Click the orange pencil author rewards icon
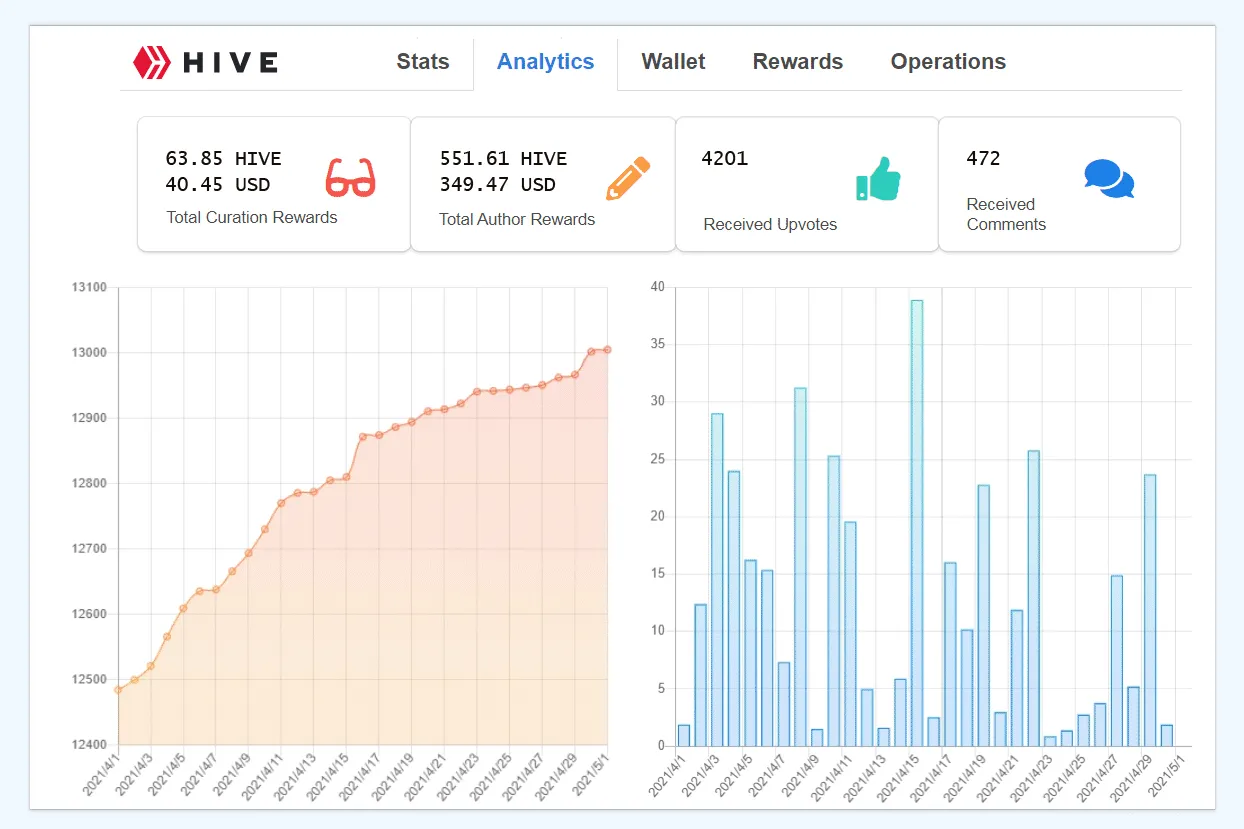1244x829 pixels. click(x=628, y=178)
